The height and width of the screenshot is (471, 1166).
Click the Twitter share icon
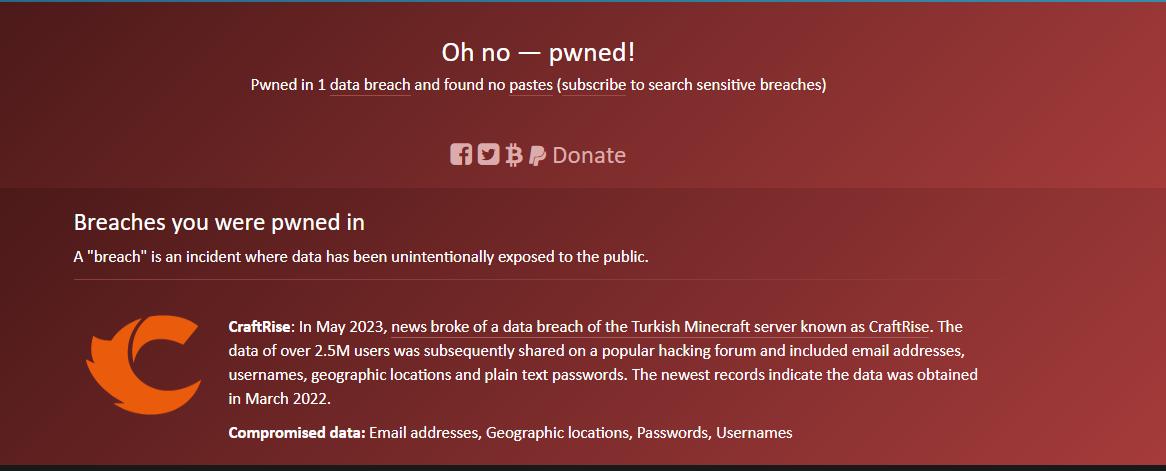488,155
